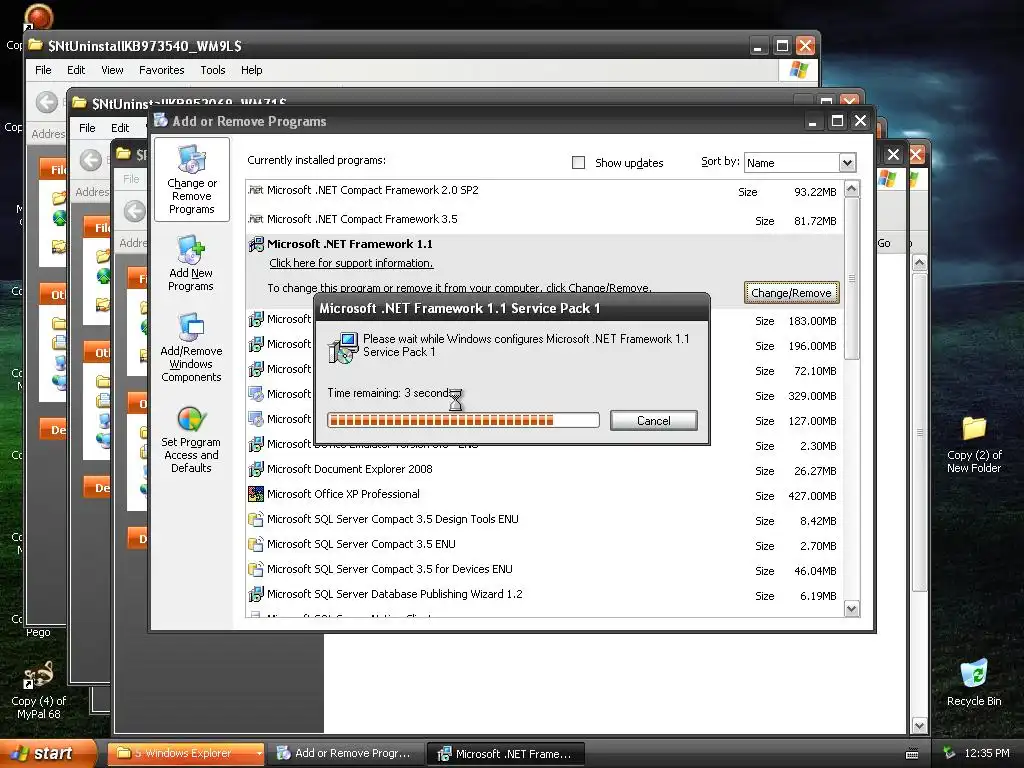Viewport: 1024px width, 768px height.
Task: Expand the Windows Explorer taskbar group
Action: tap(259, 753)
